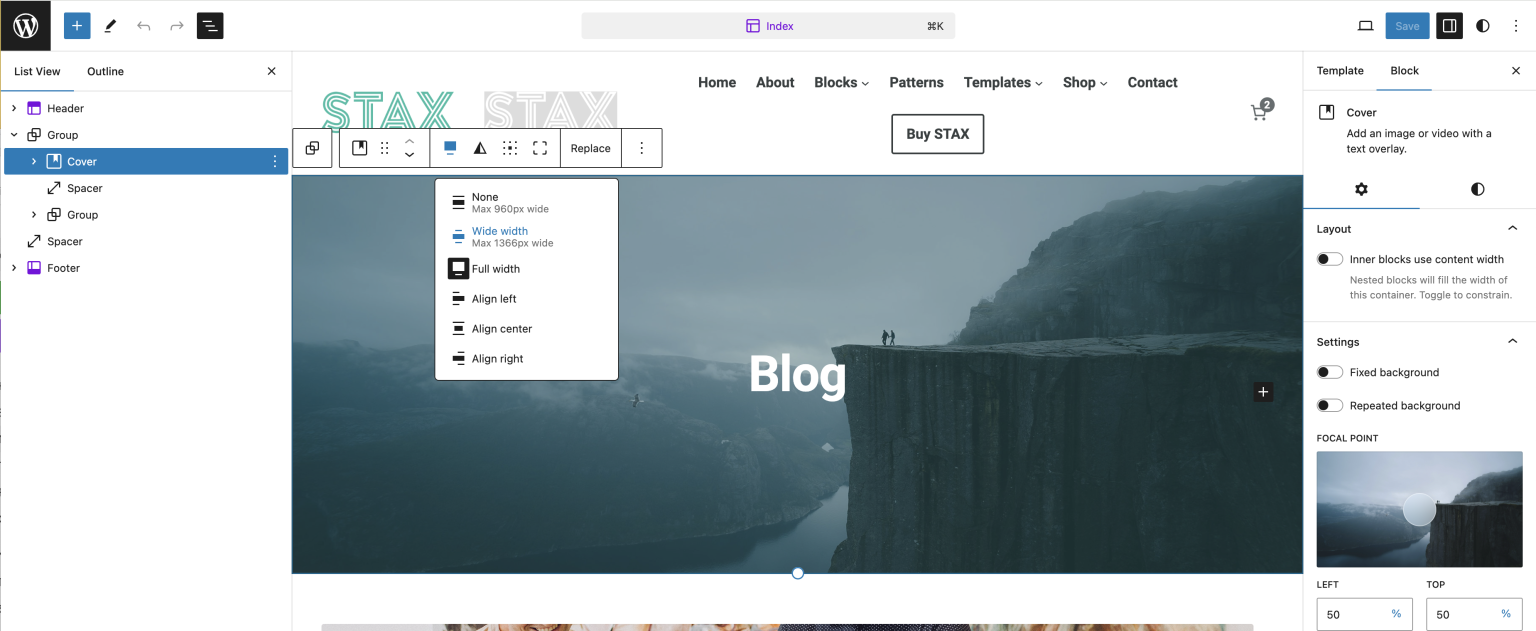
Task: Toggle the document overview list icon
Action: tap(210, 26)
